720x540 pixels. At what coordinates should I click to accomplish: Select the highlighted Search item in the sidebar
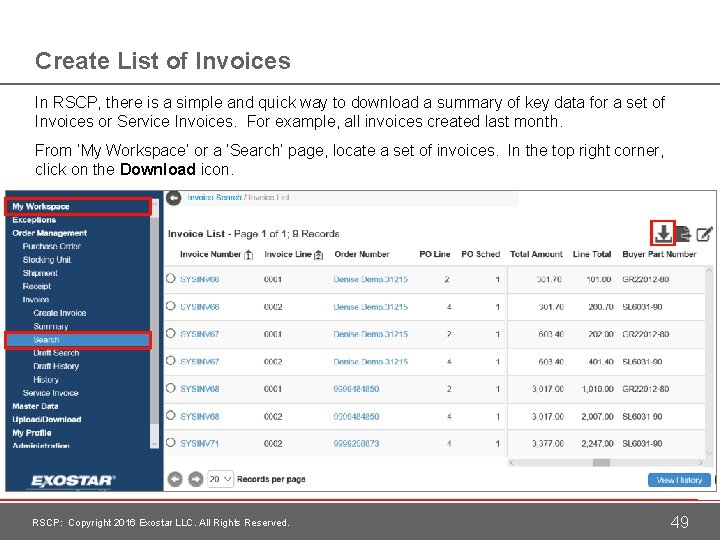[x=78, y=340]
